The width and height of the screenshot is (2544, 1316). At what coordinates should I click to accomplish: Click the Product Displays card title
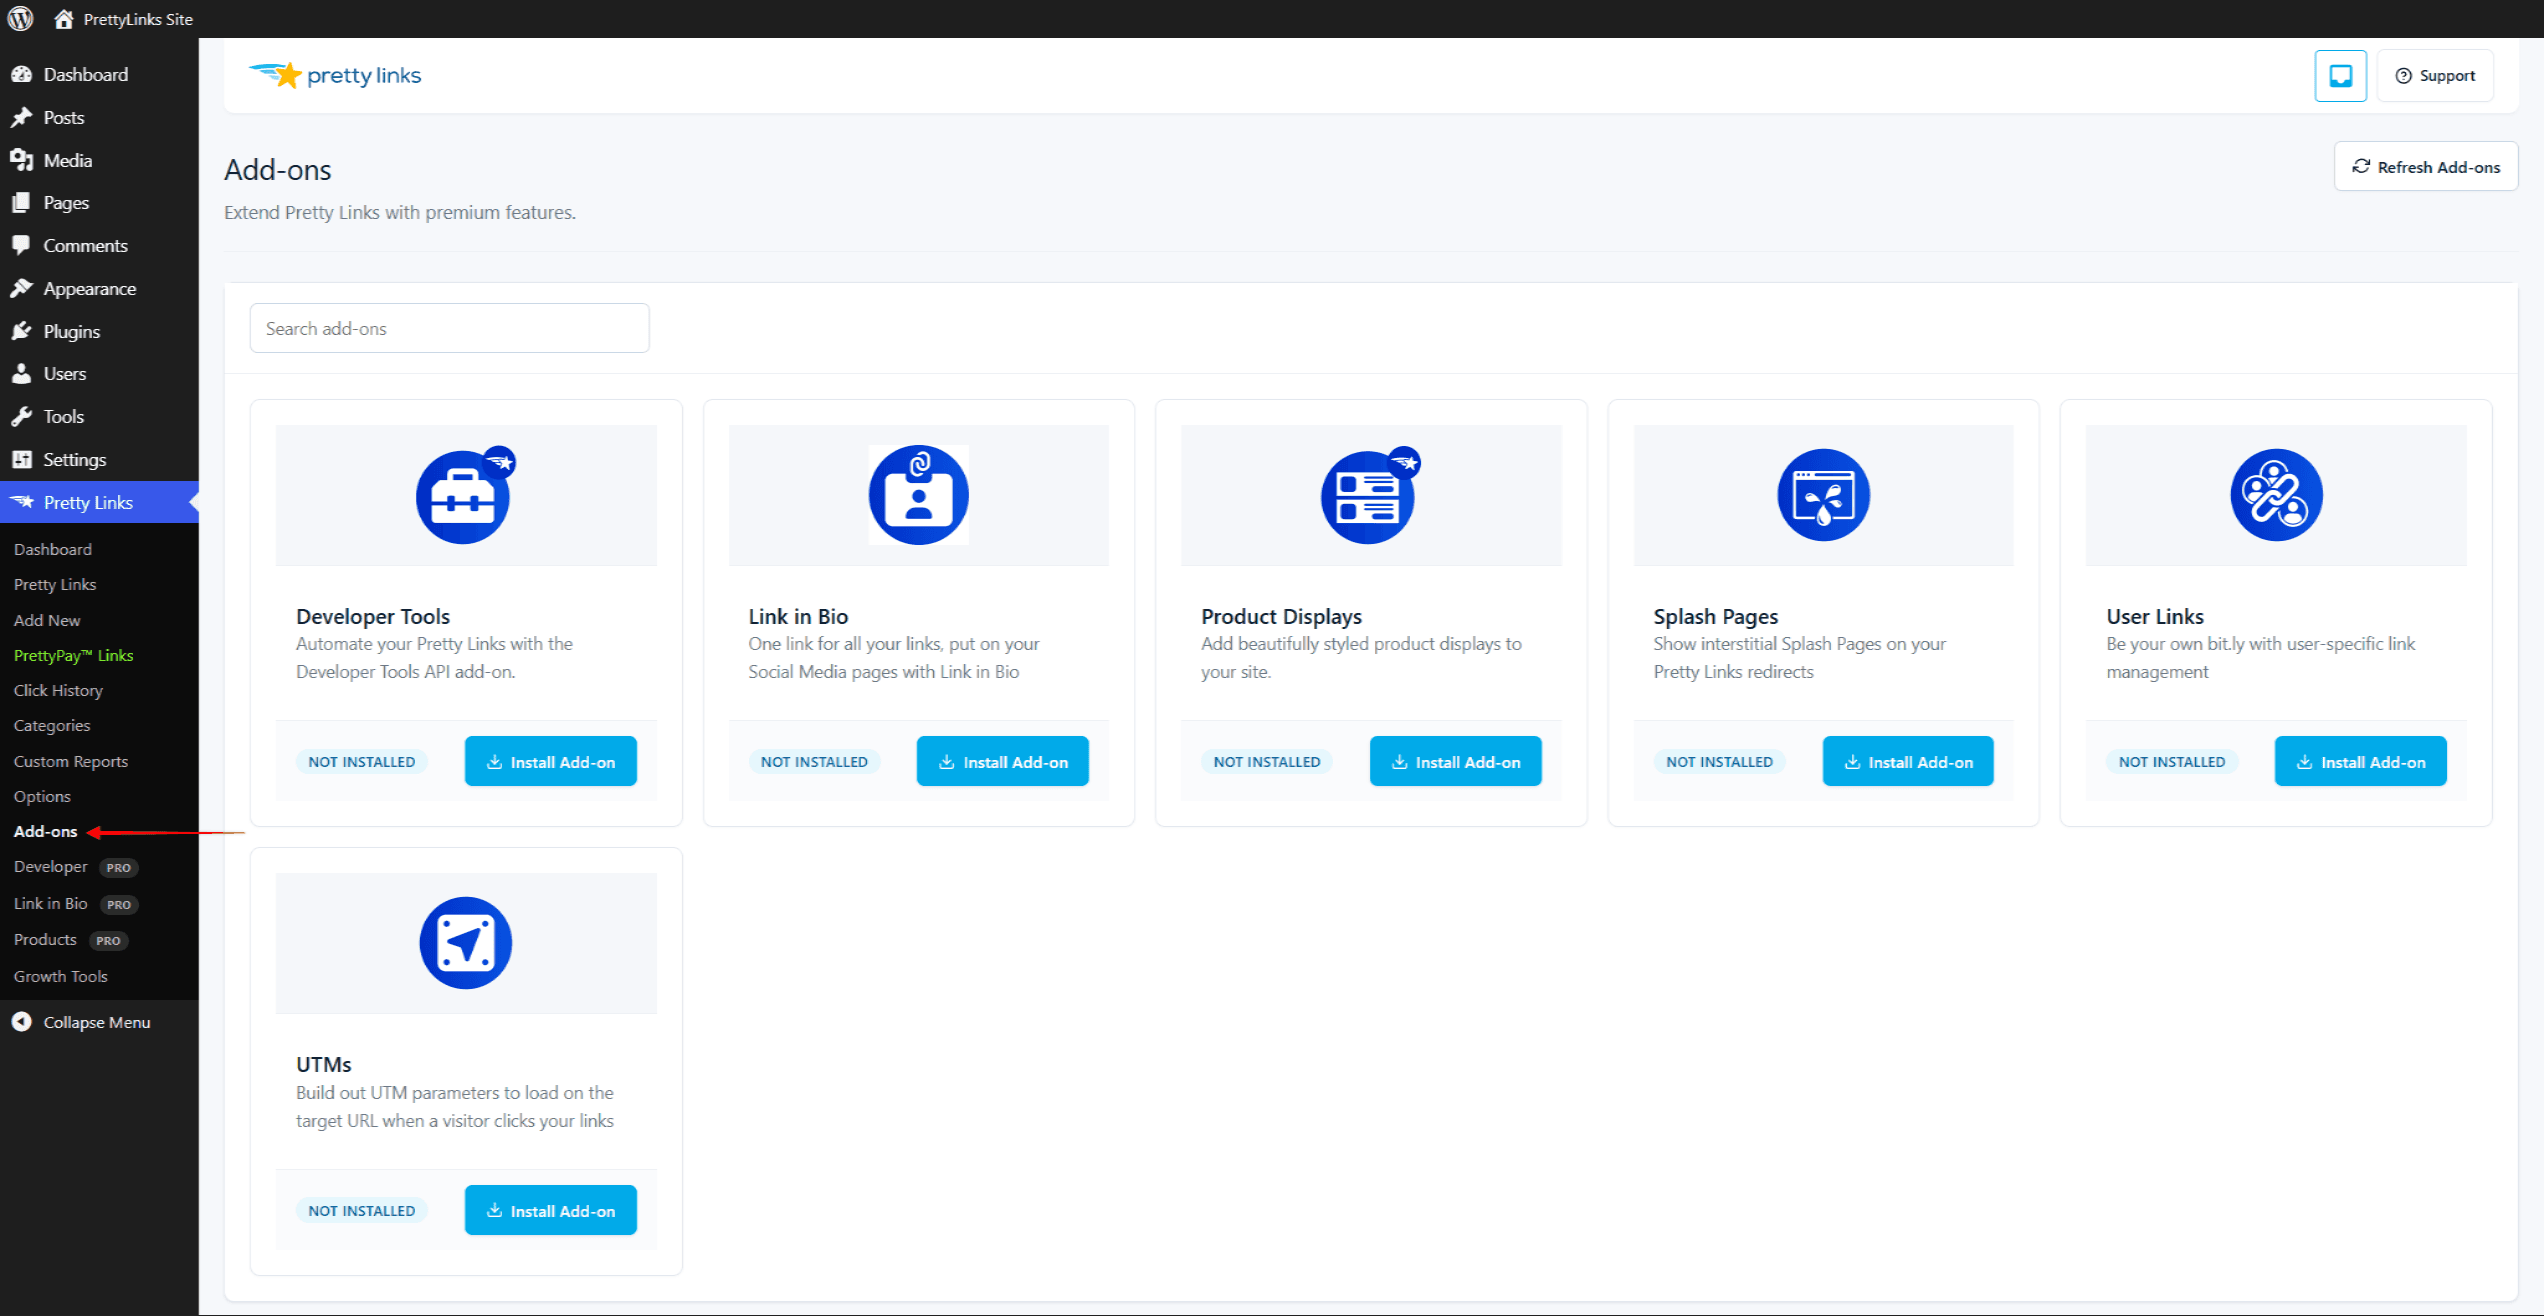coord(1281,616)
